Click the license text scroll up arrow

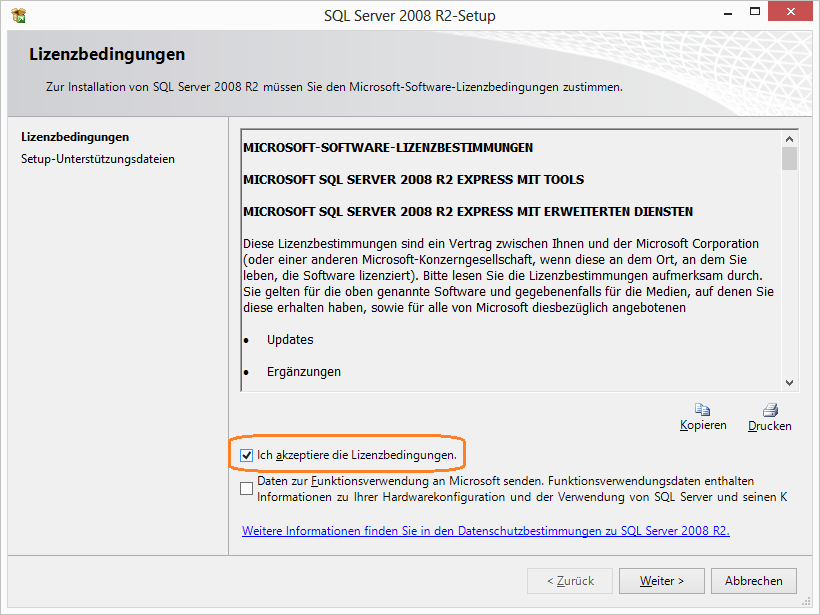(789, 139)
